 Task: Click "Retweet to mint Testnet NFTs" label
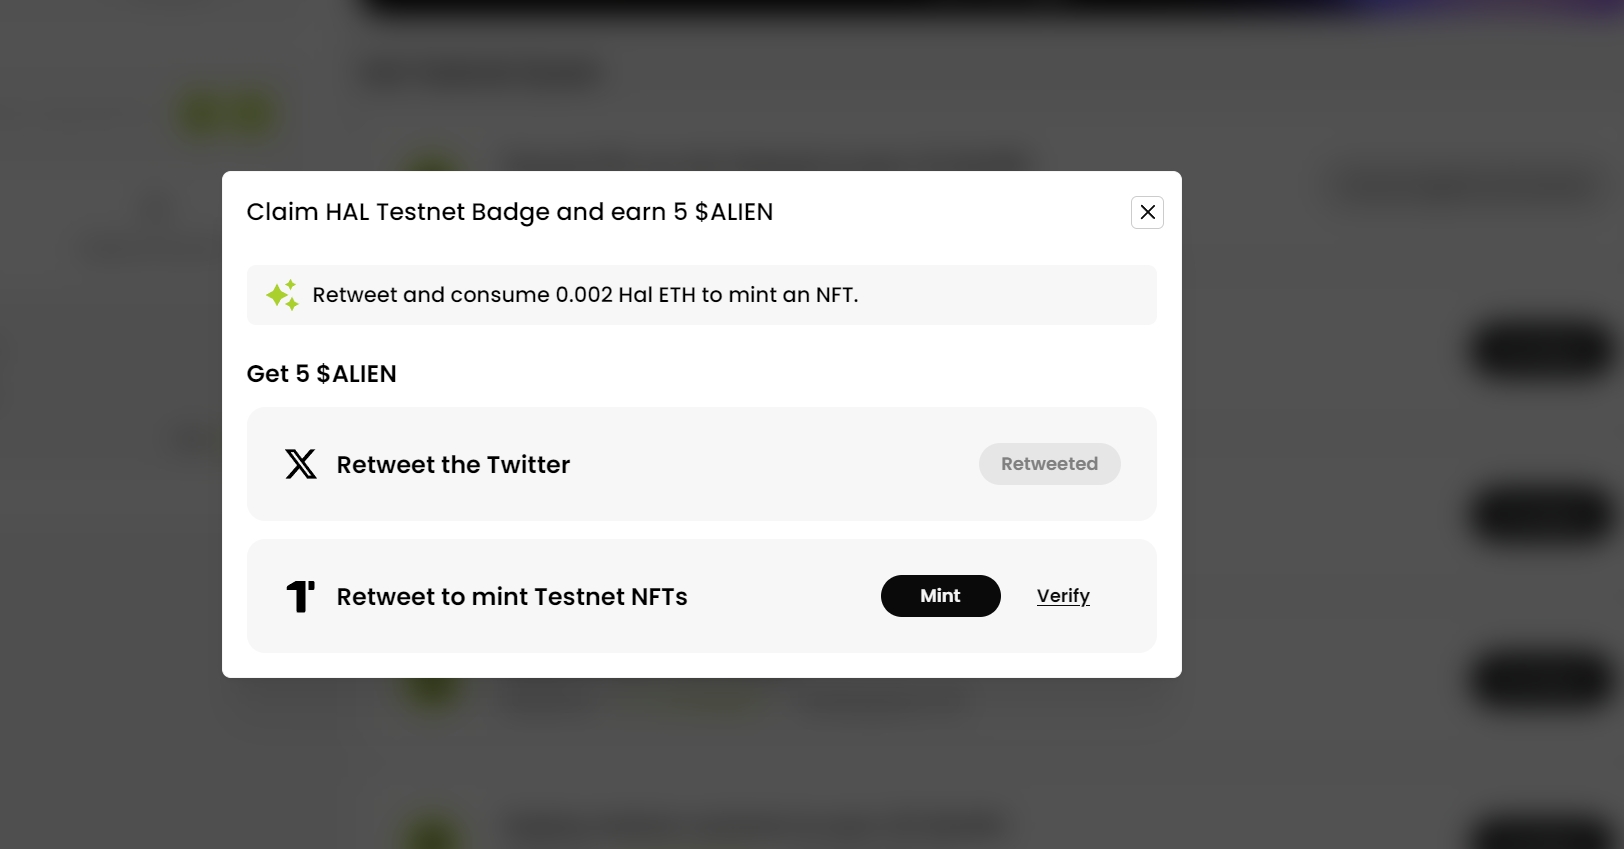tap(512, 597)
